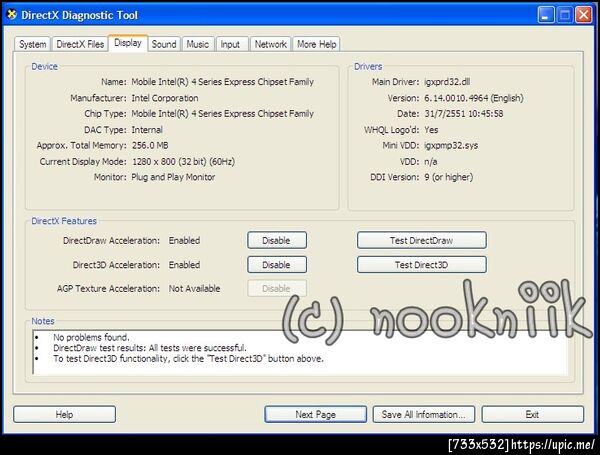
Task: Close the window with red X
Action: point(584,15)
